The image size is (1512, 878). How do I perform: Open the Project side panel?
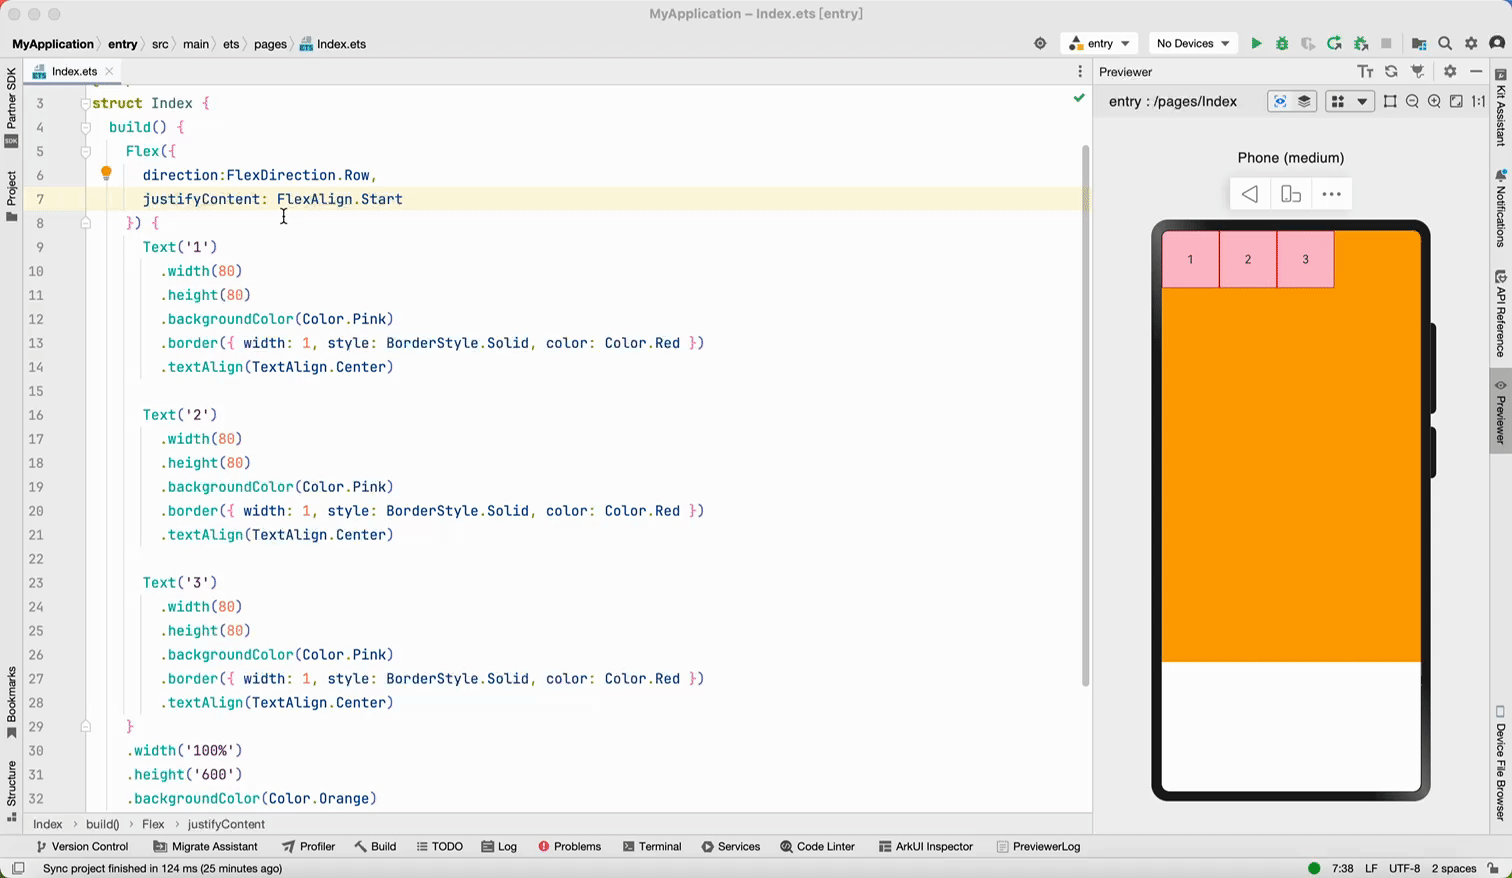[12, 196]
